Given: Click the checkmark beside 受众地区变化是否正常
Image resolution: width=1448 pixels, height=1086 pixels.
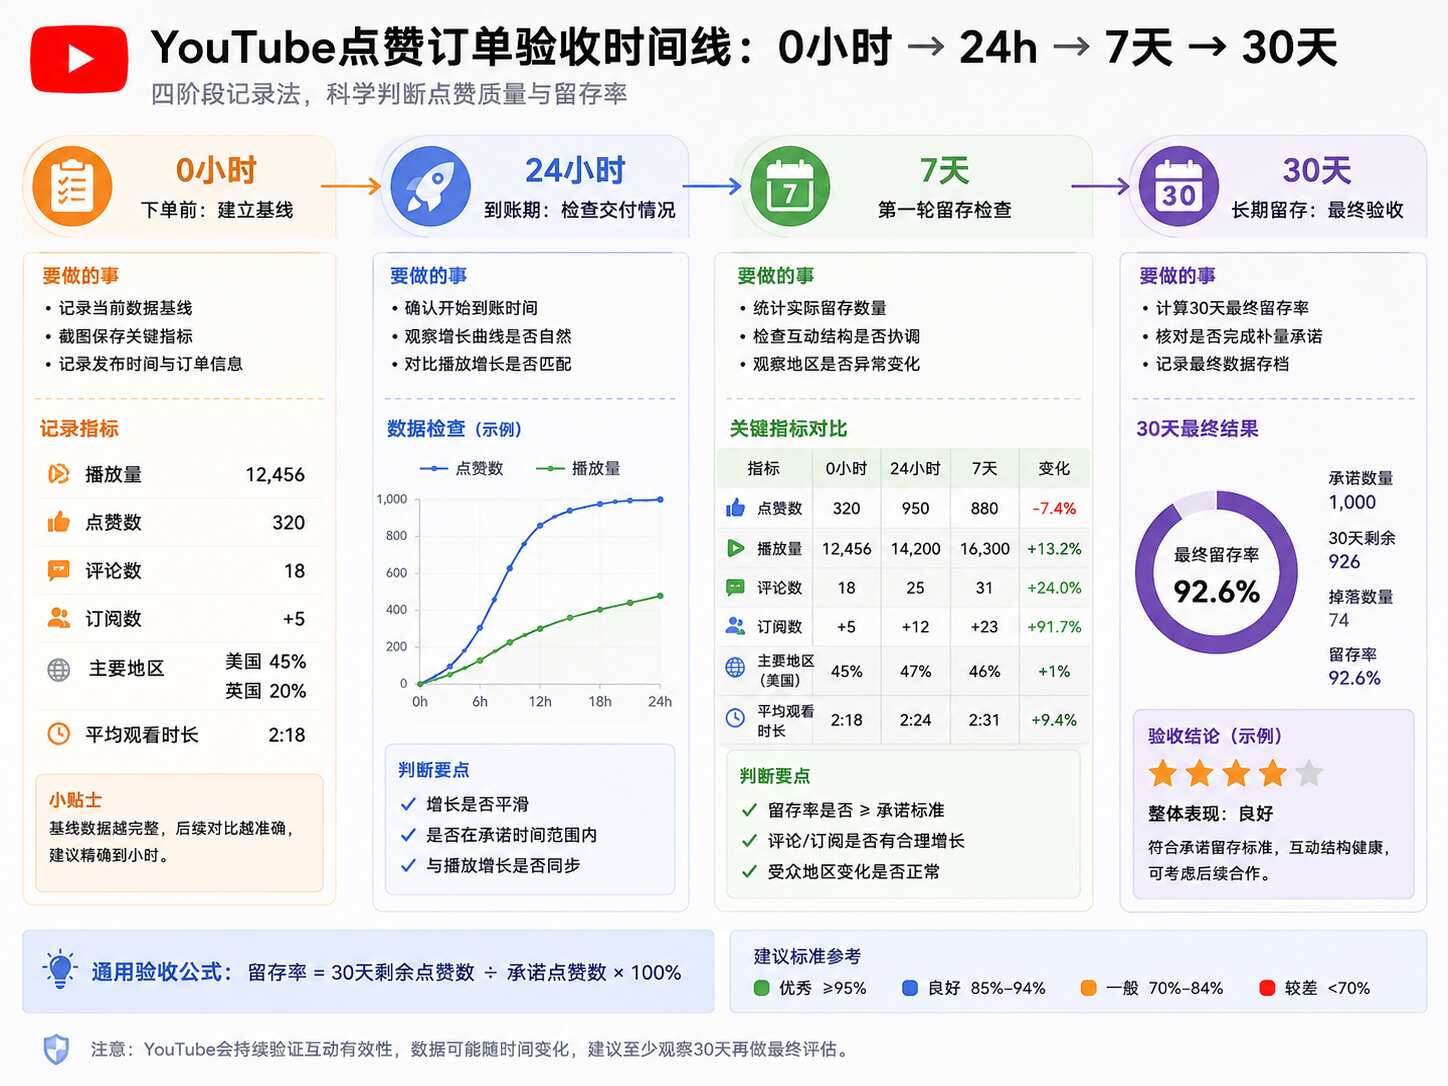Looking at the screenshot, I should tap(749, 872).
